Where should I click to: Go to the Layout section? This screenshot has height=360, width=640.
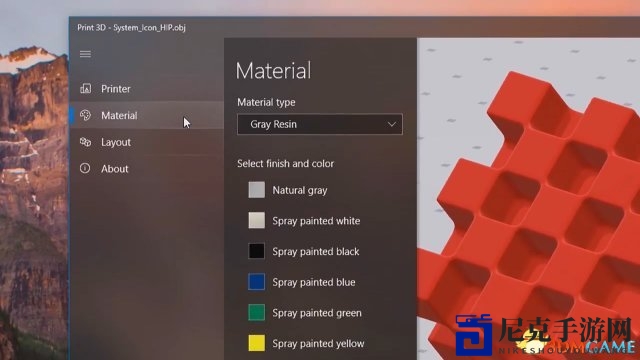click(x=147, y=142)
